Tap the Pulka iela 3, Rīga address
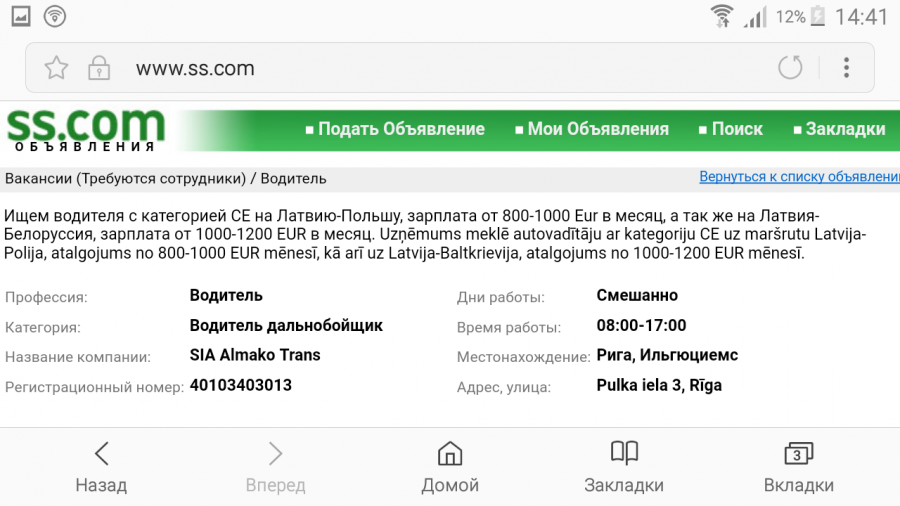Viewport: 900px width, 506px height. pyautogui.click(x=659, y=385)
